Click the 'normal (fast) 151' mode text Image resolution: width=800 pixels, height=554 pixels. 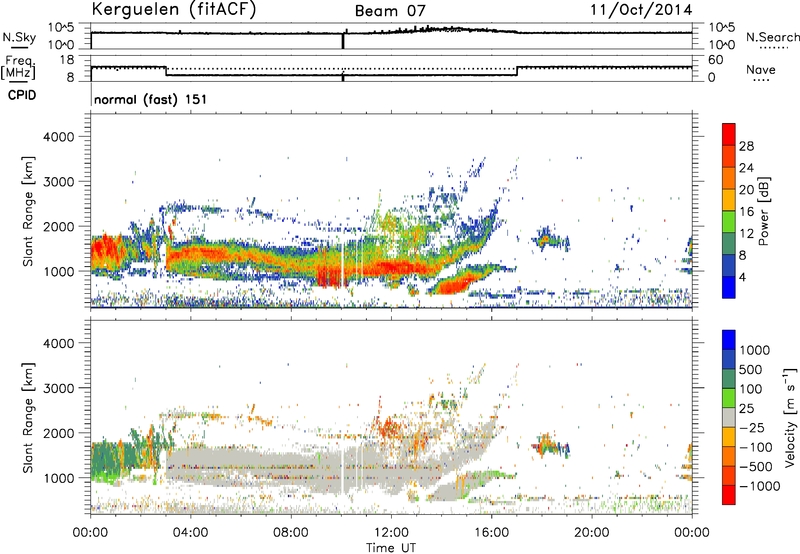[151, 99]
